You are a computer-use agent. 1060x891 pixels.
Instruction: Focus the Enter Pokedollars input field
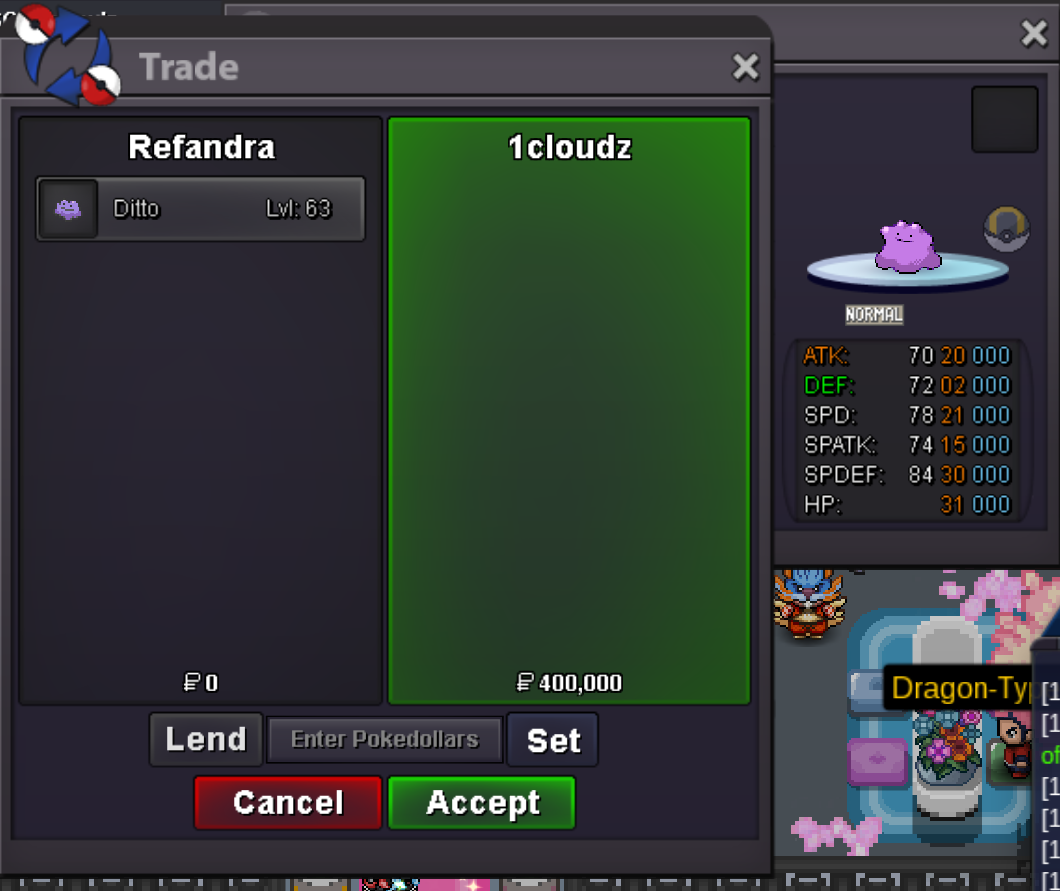(385, 740)
